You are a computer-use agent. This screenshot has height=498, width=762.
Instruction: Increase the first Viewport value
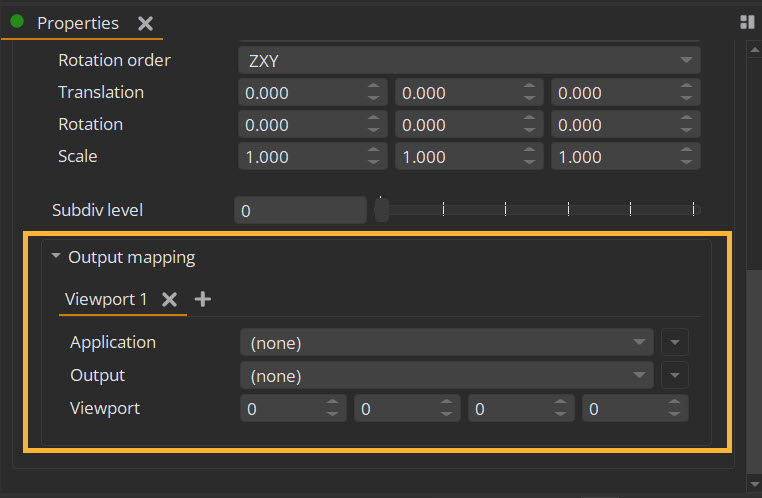tap(332, 403)
